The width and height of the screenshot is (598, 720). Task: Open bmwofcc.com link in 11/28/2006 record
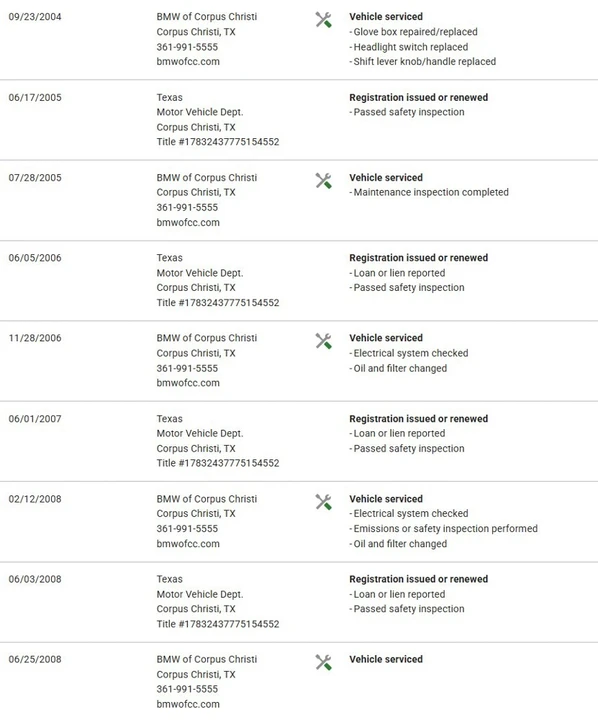pos(188,383)
